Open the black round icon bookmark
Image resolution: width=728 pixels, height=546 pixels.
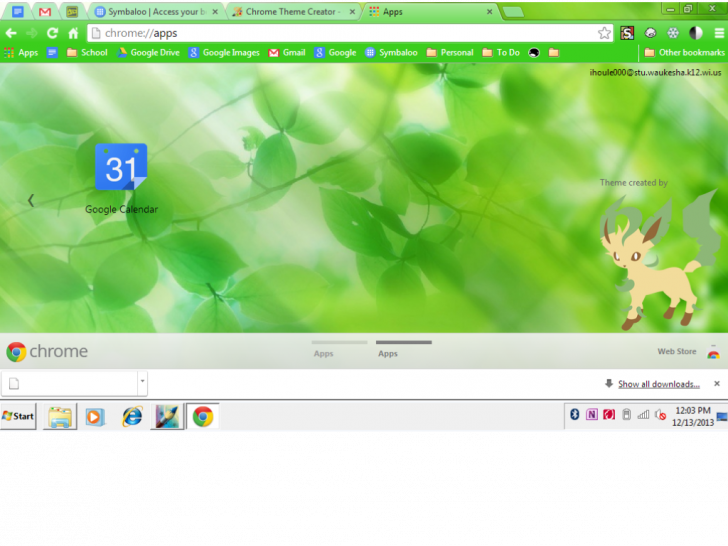tap(534, 52)
